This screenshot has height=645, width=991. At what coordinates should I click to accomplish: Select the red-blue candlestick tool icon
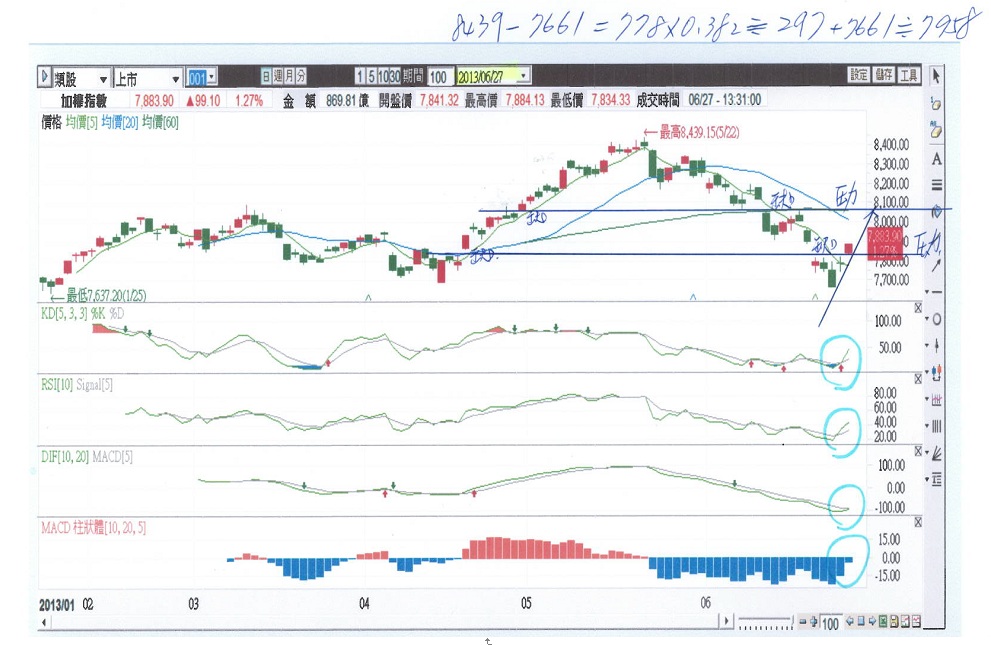[x=937, y=373]
